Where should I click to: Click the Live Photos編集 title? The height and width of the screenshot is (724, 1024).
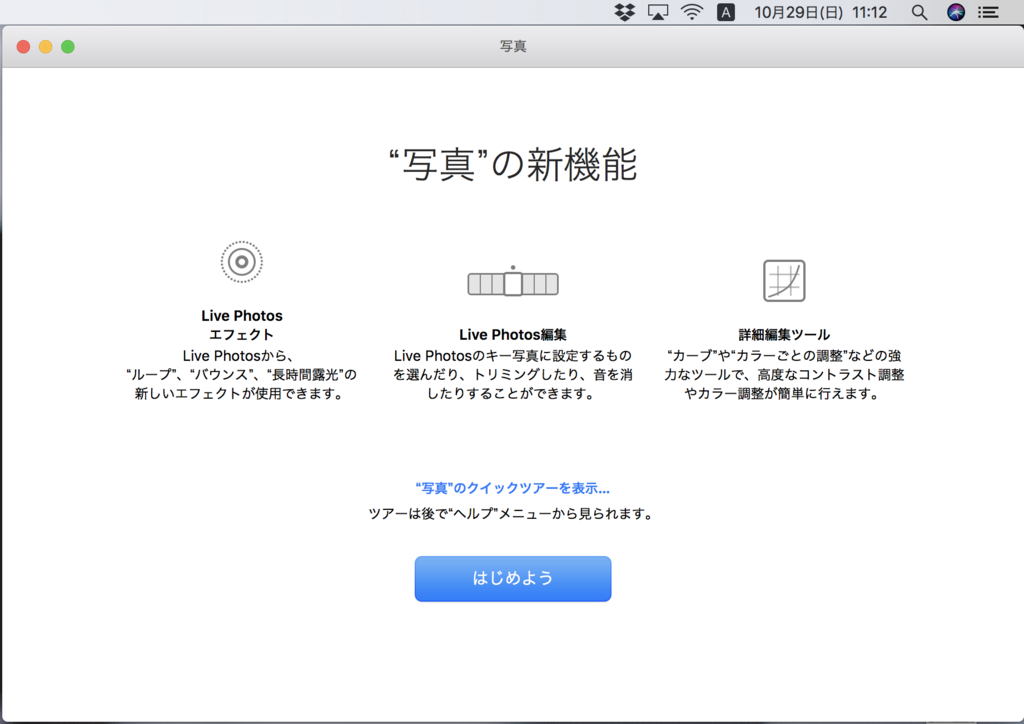click(x=513, y=335)
